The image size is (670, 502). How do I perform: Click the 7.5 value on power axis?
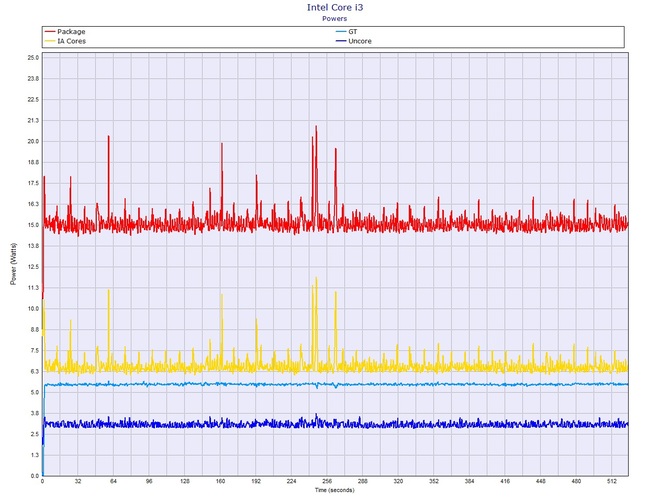coord(35,350)
